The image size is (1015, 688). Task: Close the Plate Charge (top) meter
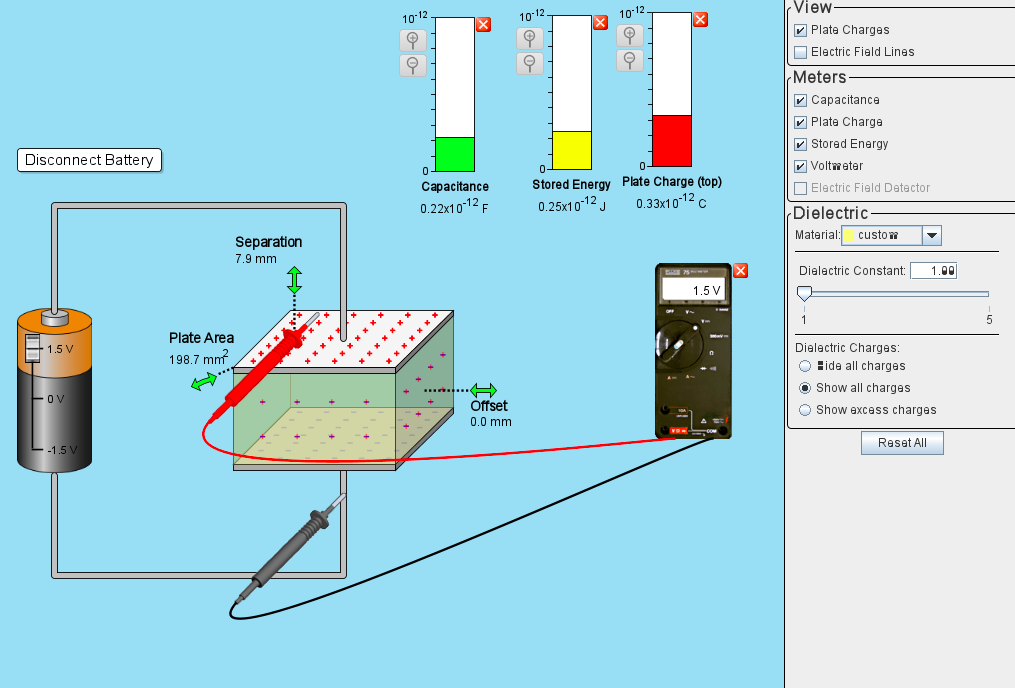(x=700, y=19)
